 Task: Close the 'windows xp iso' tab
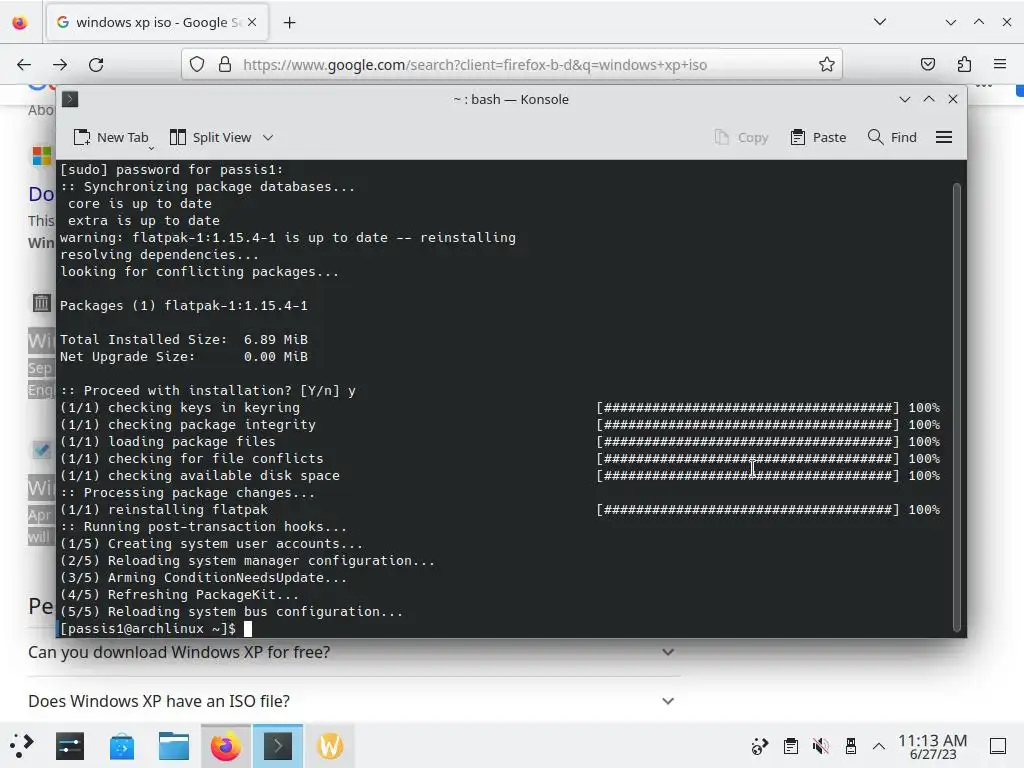pyautogui.click(x=252, y=22)
